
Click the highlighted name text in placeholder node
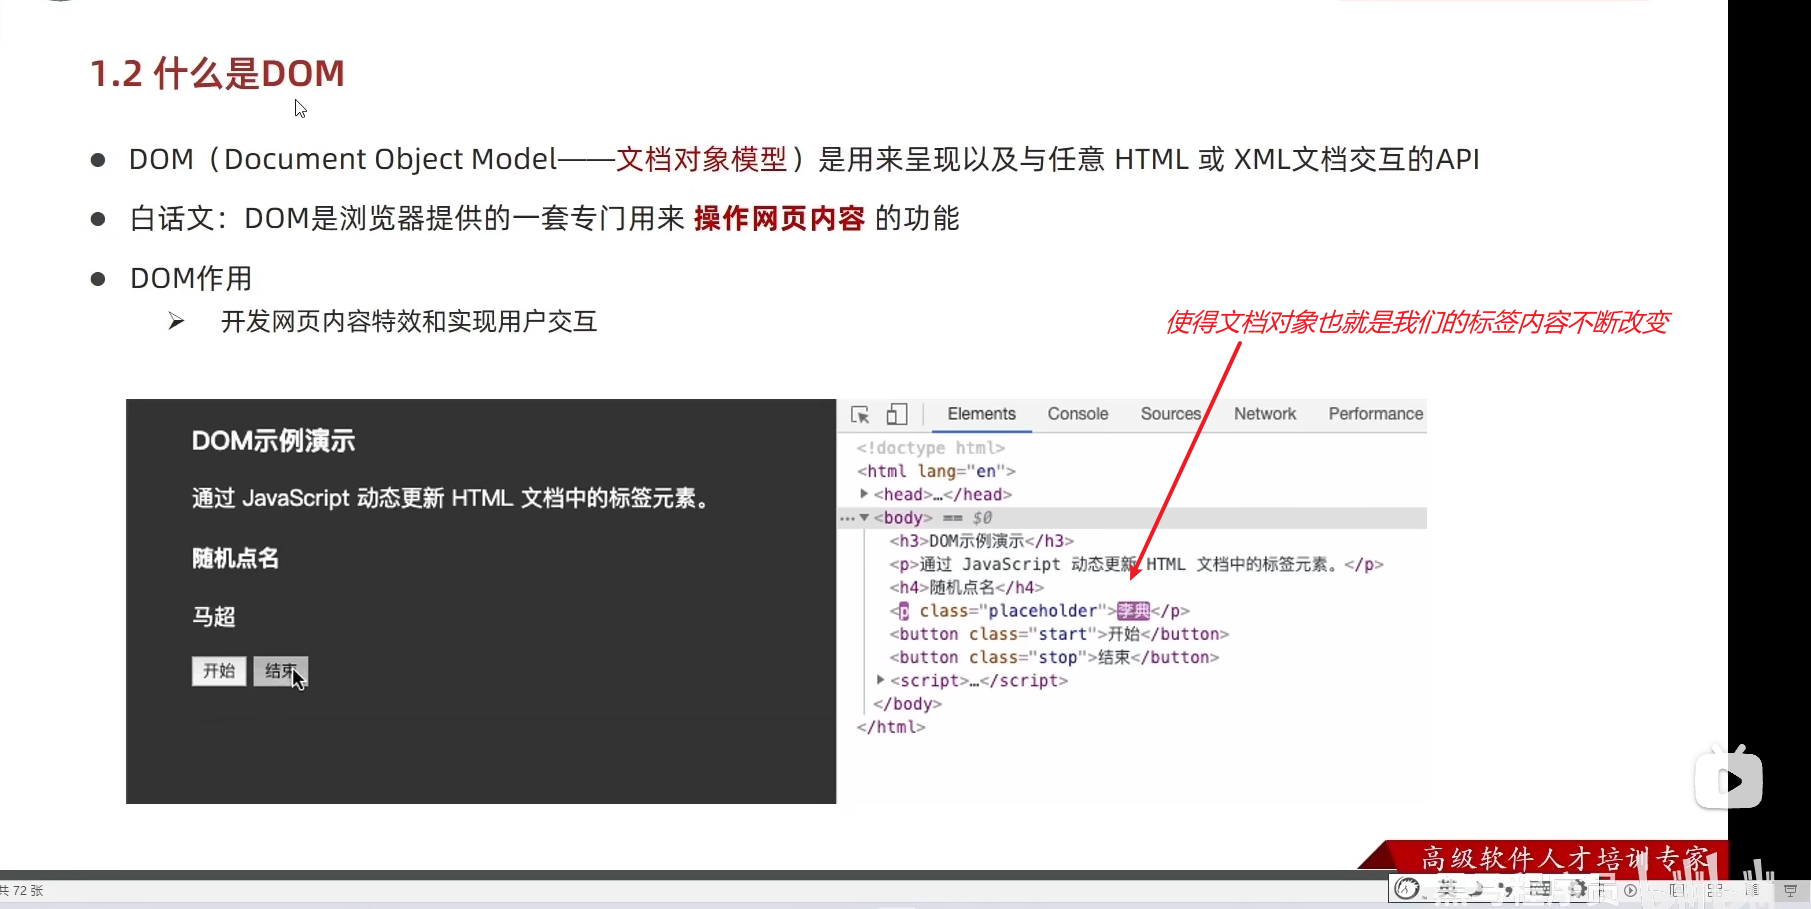coord(1134,610)
